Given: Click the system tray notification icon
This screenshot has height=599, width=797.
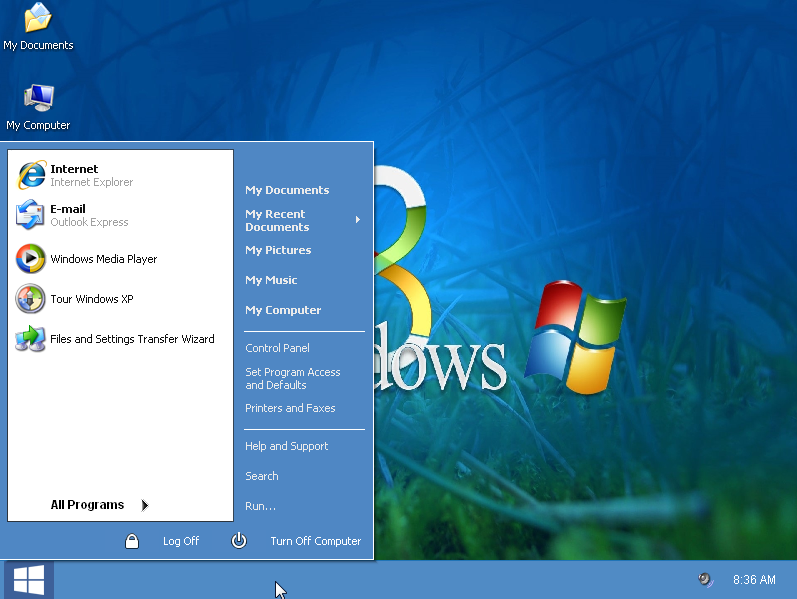Looking at the screenshot, I should tap(706, 580).
